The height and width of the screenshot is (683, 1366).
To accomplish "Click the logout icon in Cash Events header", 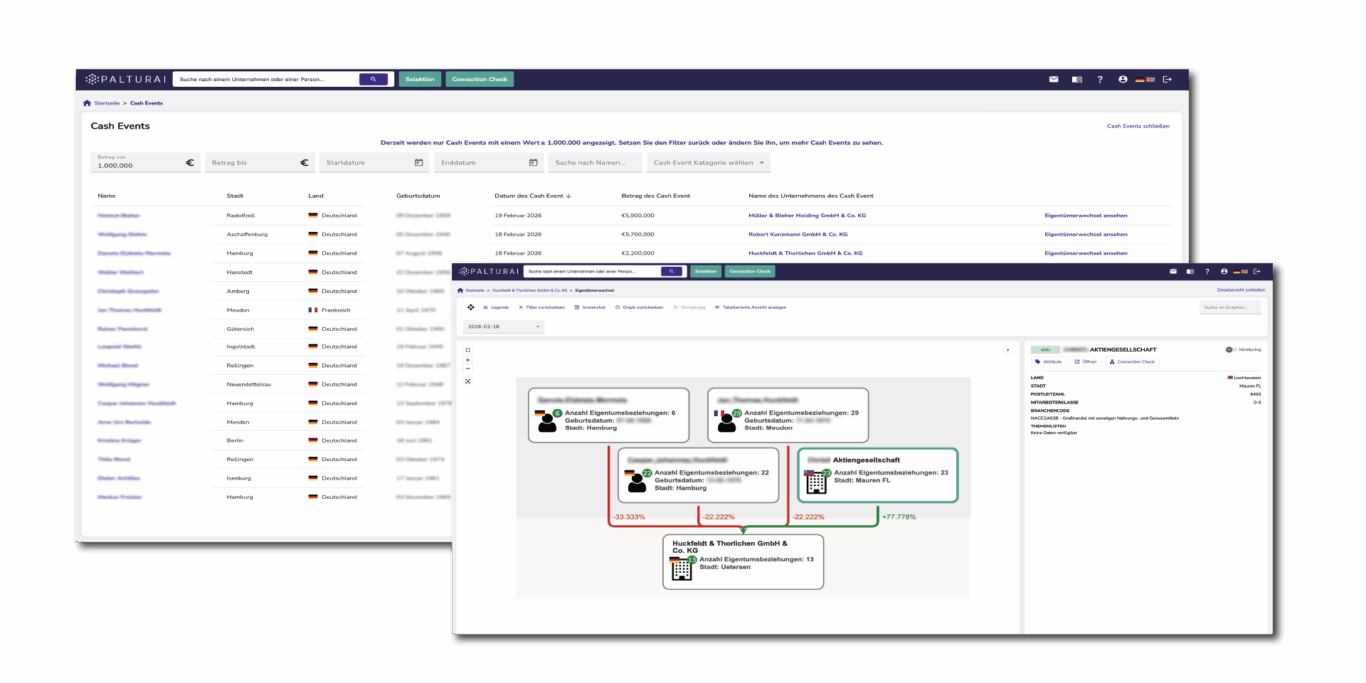I will point(1167,79).
